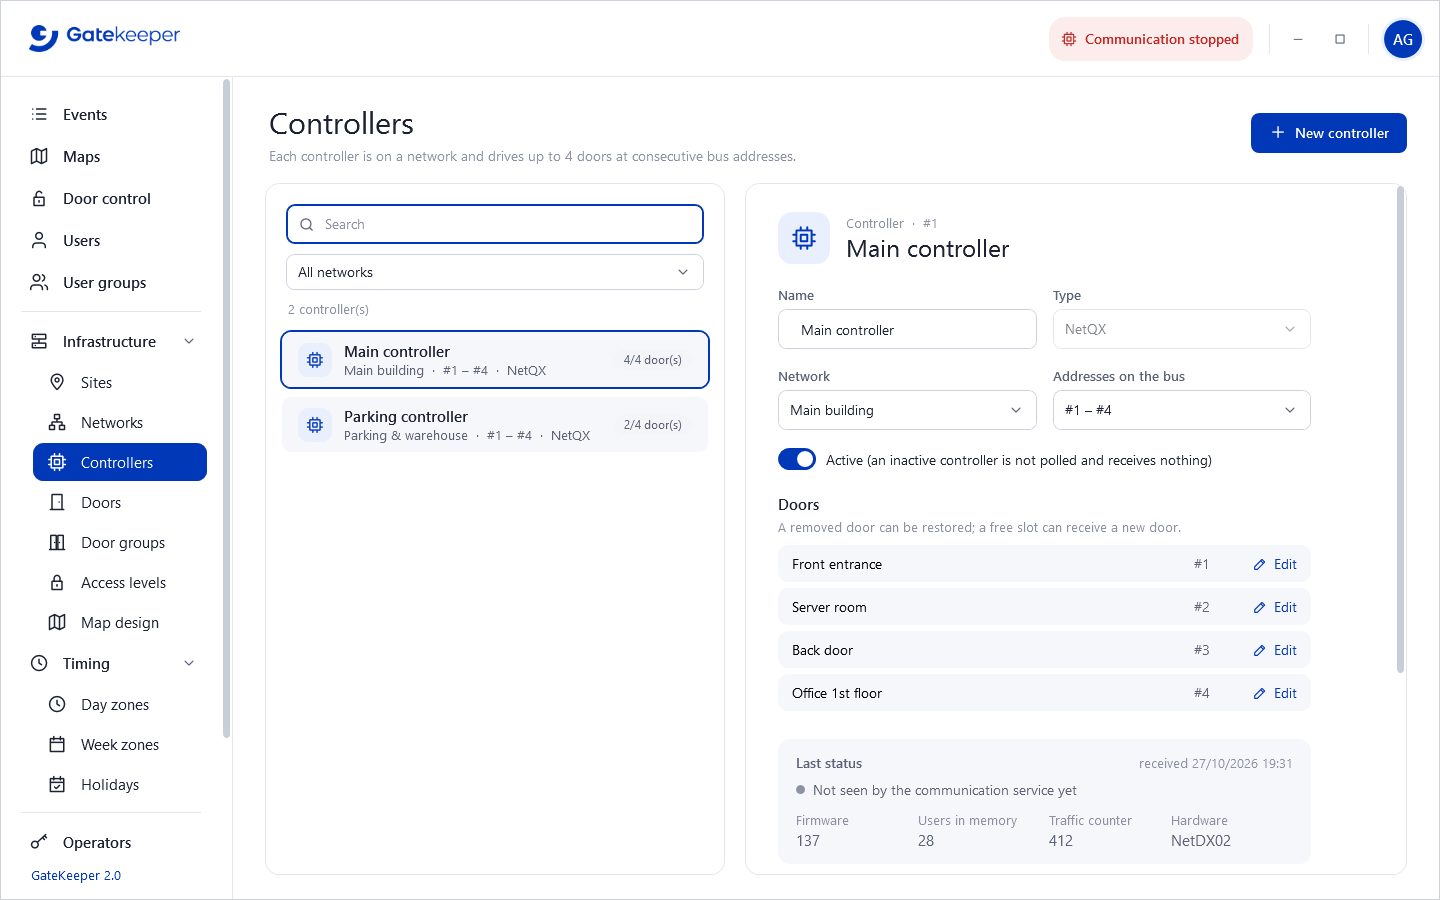Toggle the Active controller switch
Screen dimensions: 1440x900
click(x=797, y=459)
